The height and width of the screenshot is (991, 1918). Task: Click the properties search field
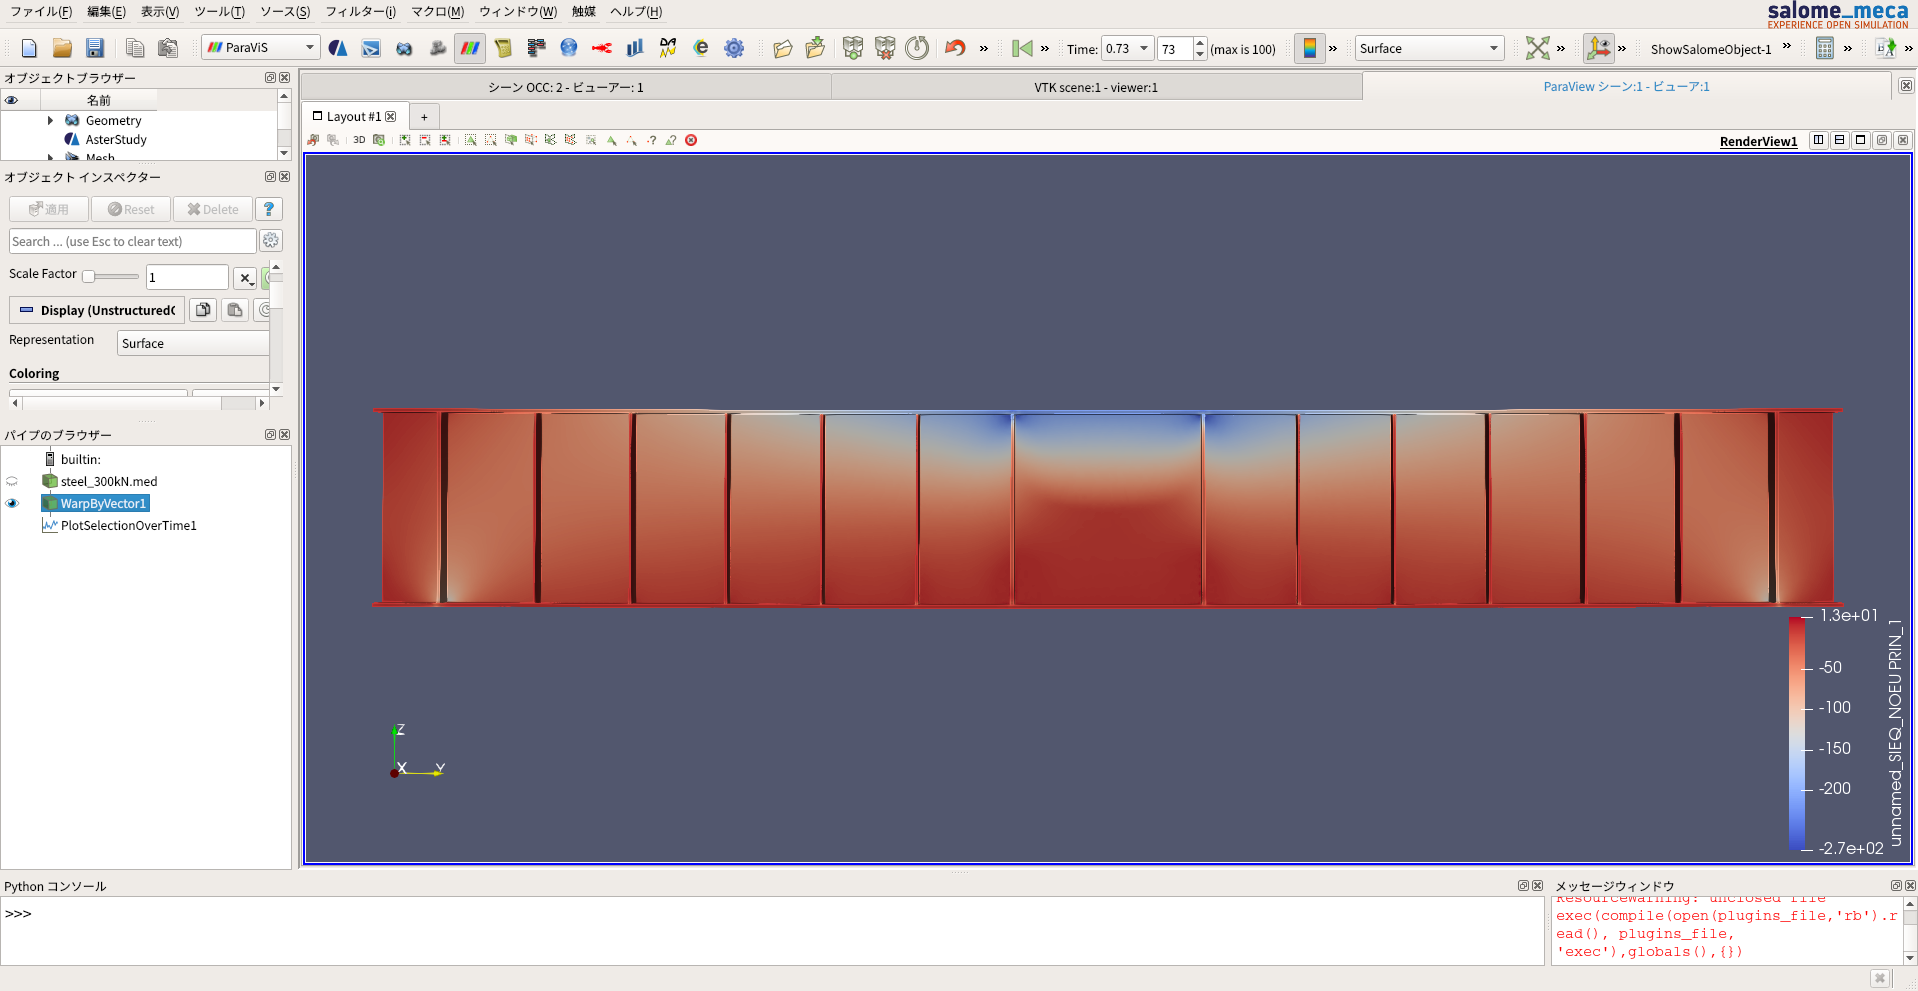(132, 241)
